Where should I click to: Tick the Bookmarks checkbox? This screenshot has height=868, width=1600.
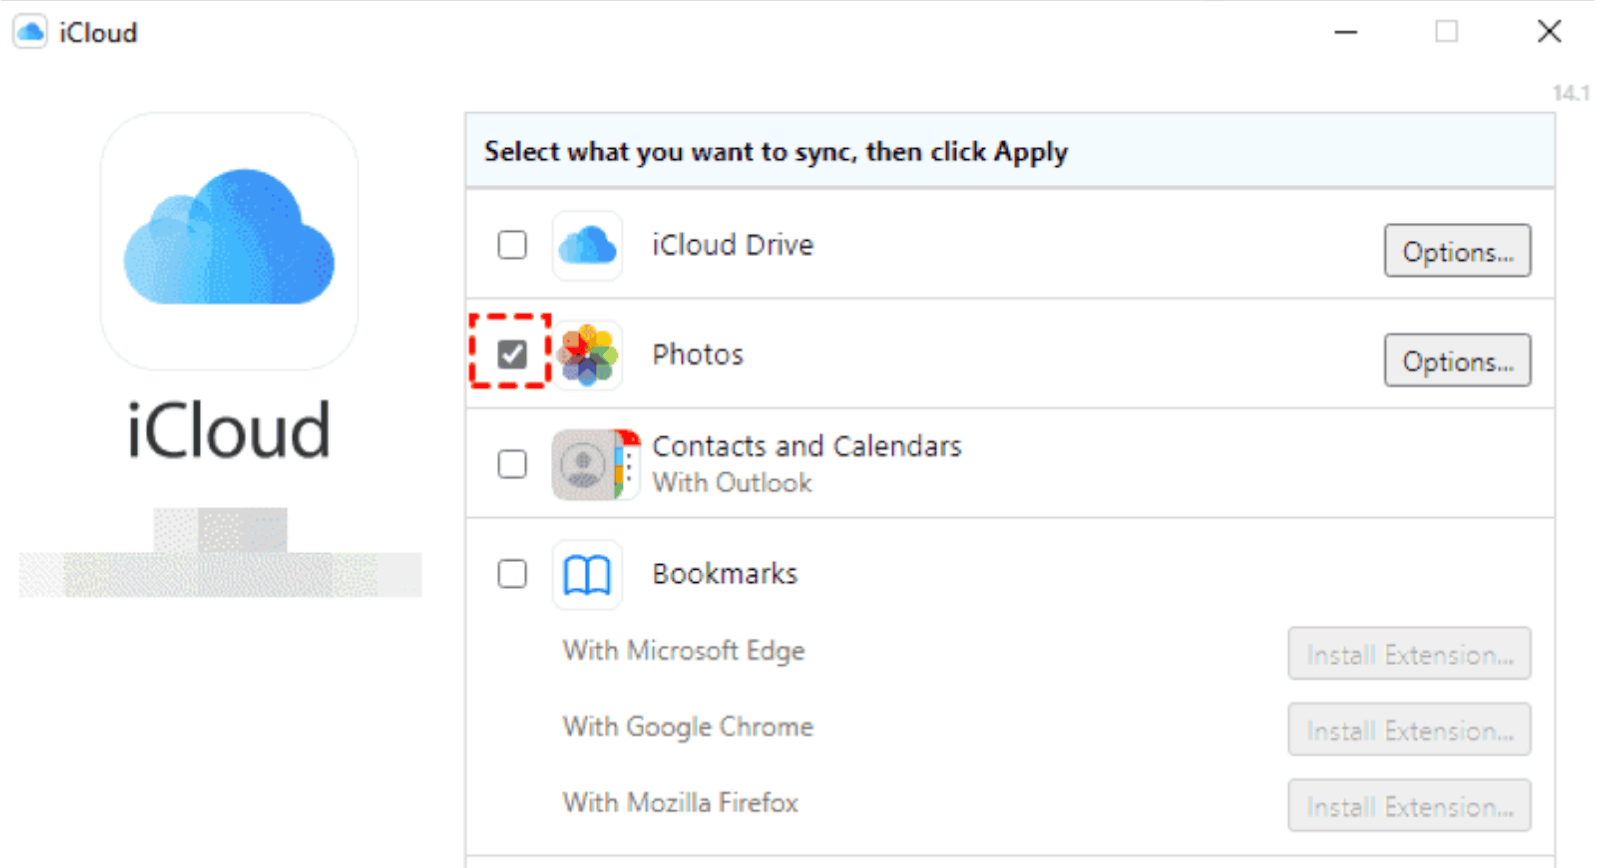(512, 574)
